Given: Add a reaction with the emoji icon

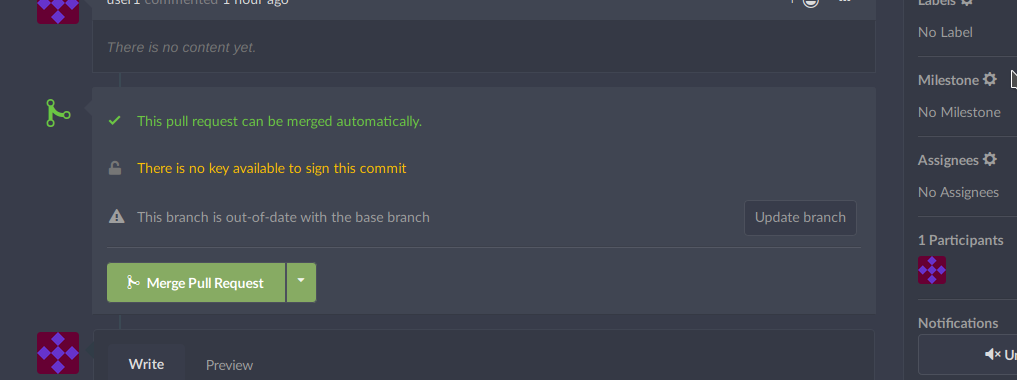Looking at the screenshot, I should click(811, 2).
